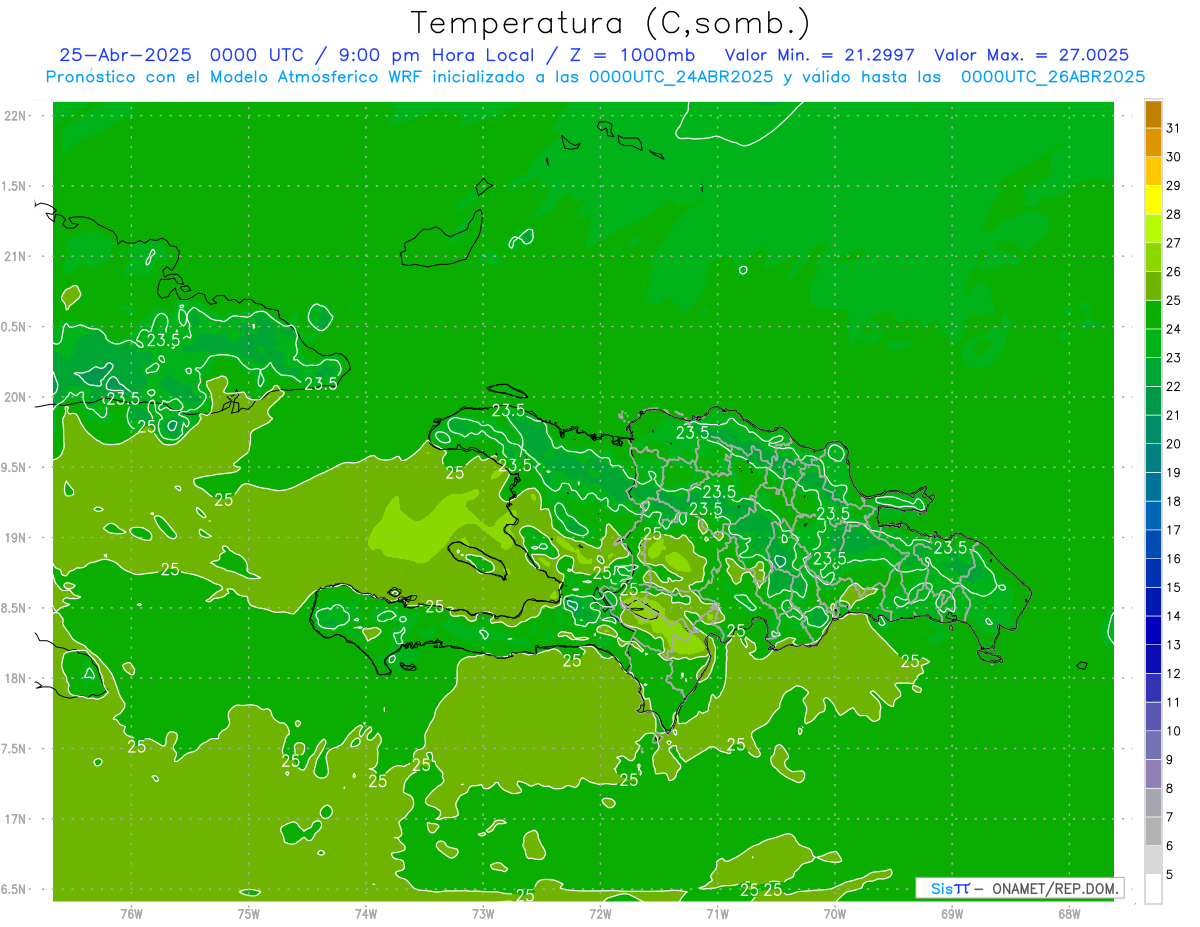Pick the gold swatch between 29 and 30

coord(1153,171)
